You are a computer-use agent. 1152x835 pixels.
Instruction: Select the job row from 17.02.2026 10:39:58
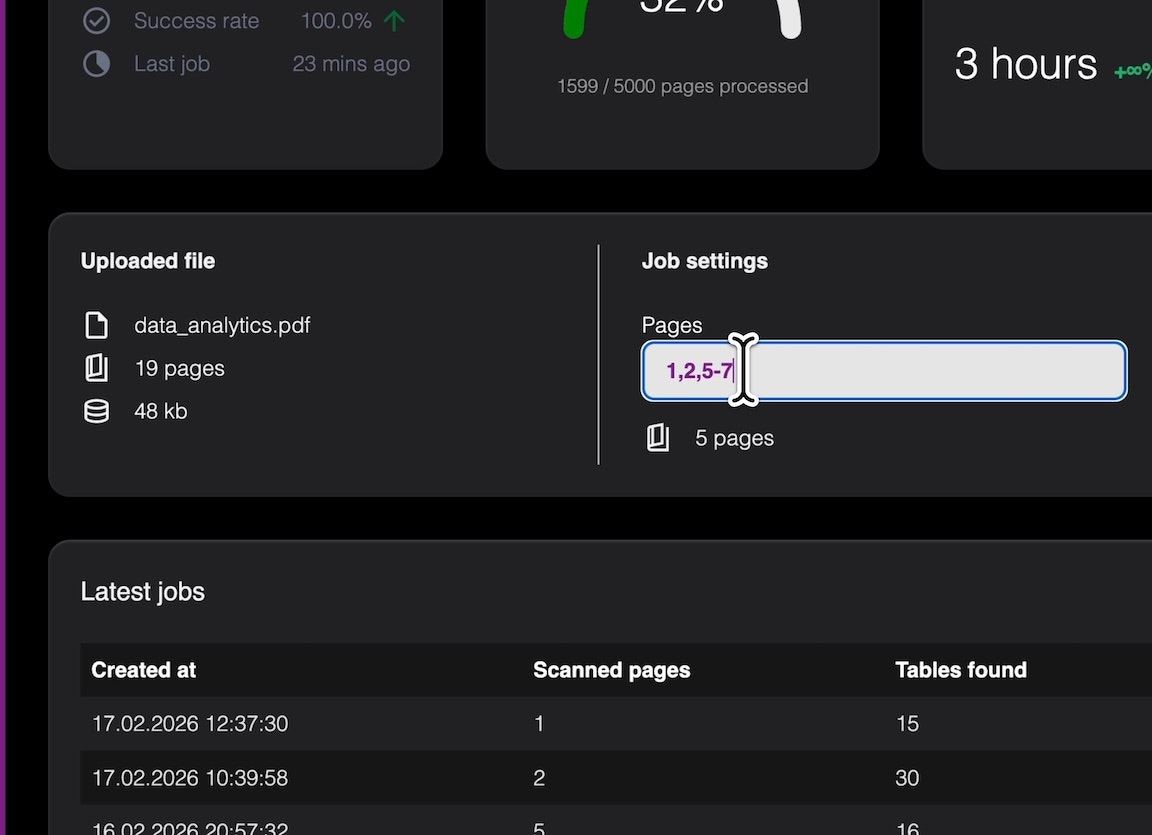point(400,777)
